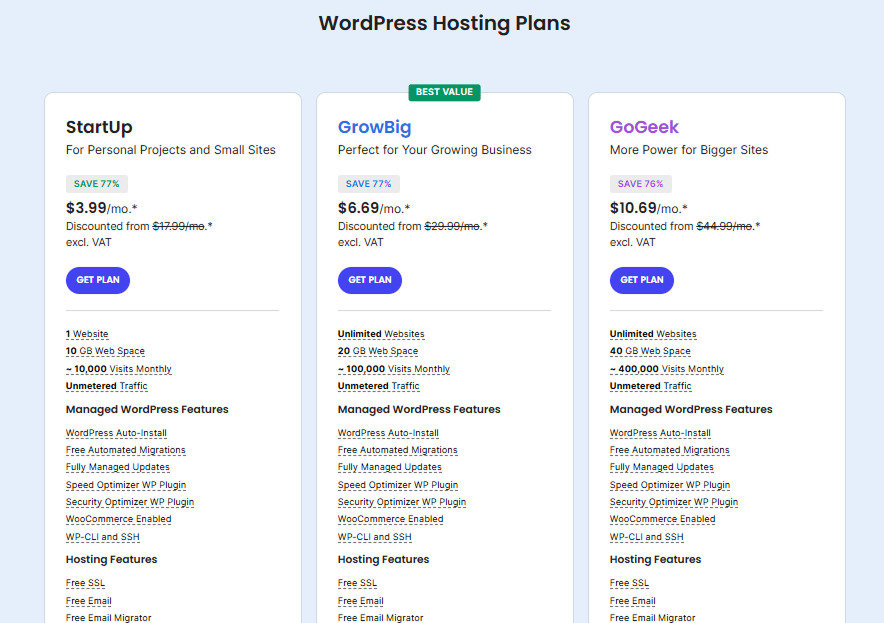Click 'Fully Managed Updates' in GrowBig card
The width and height of the screenshot is (884, 623).
click(x=390, y=467)
